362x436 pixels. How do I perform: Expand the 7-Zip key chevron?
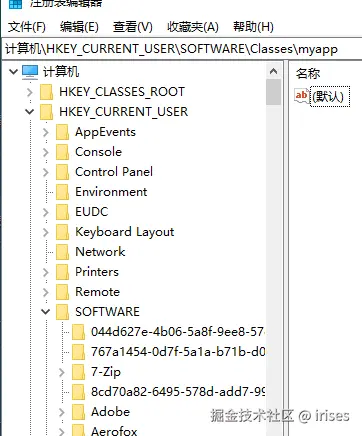pyautogui.click(x=62, y=372)
